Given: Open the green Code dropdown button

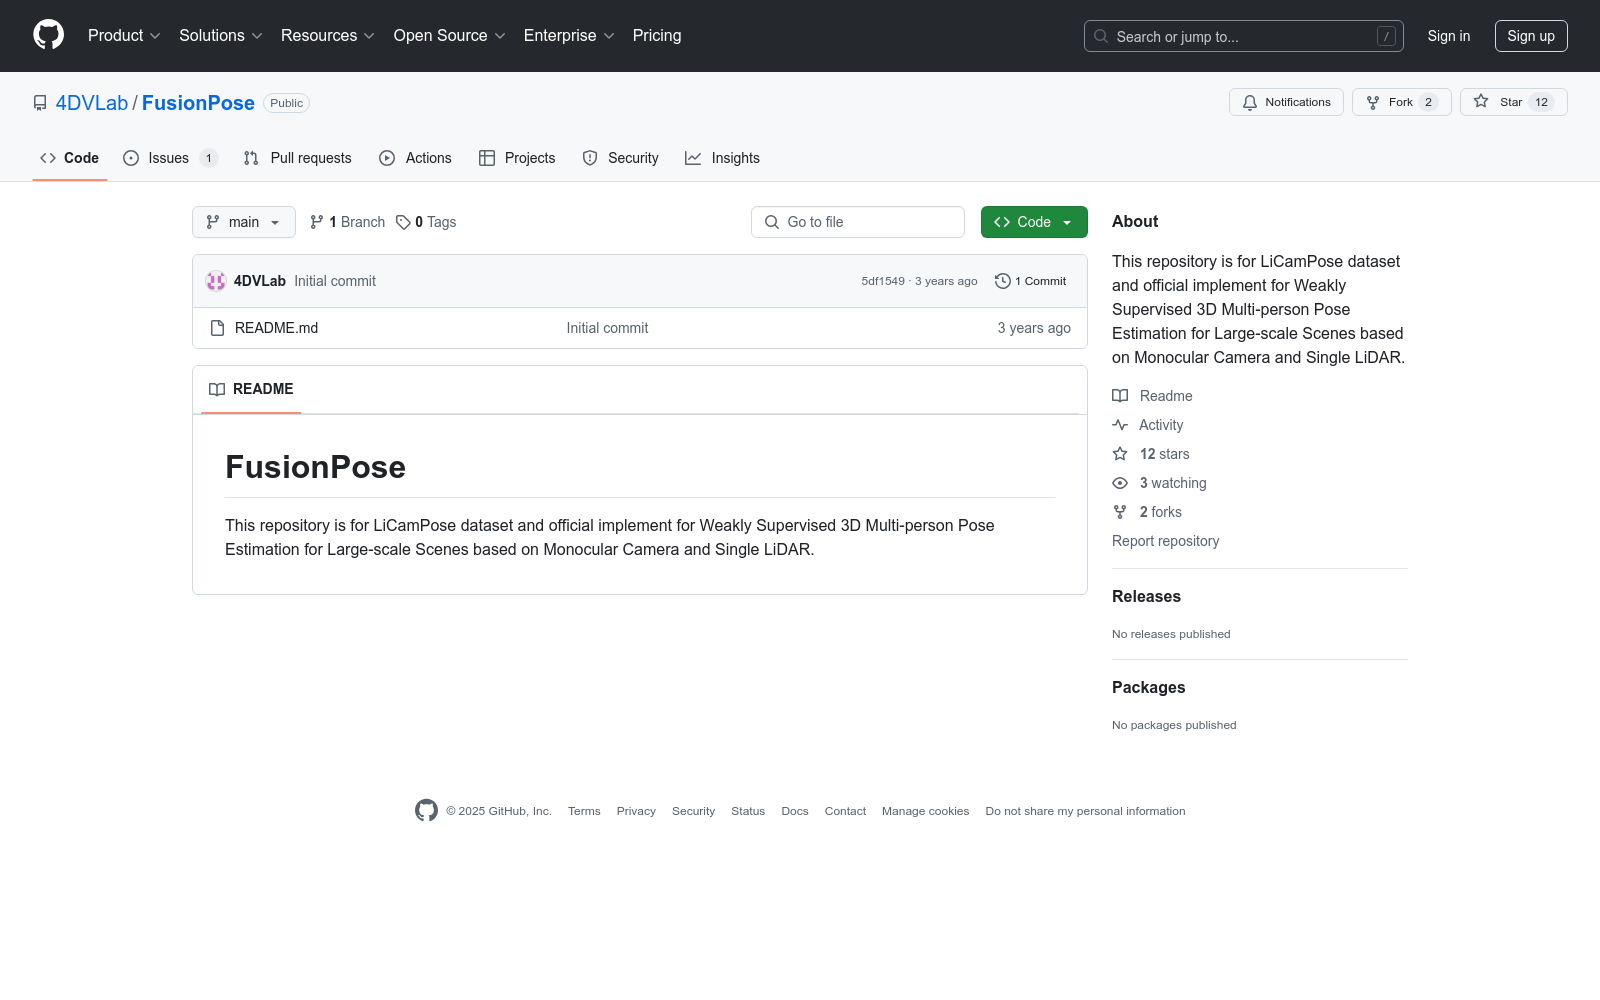Looking at the screenshot, I should [1034, 222].
